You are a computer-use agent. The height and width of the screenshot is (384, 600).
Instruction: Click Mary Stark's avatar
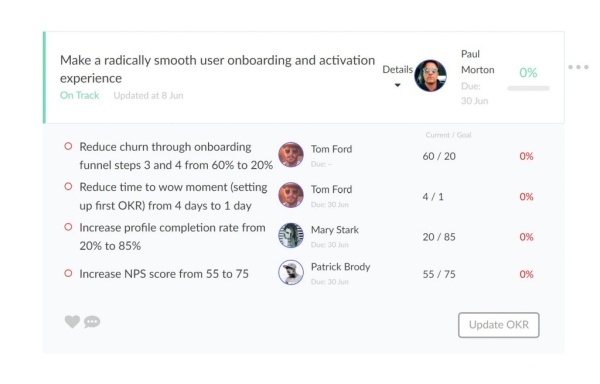click(291, 235)
